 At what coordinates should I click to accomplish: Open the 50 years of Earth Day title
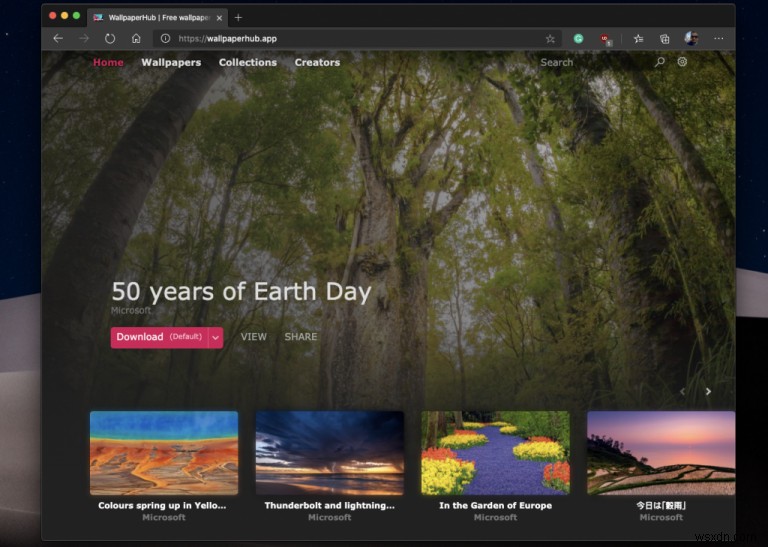[x=241, y=291]
